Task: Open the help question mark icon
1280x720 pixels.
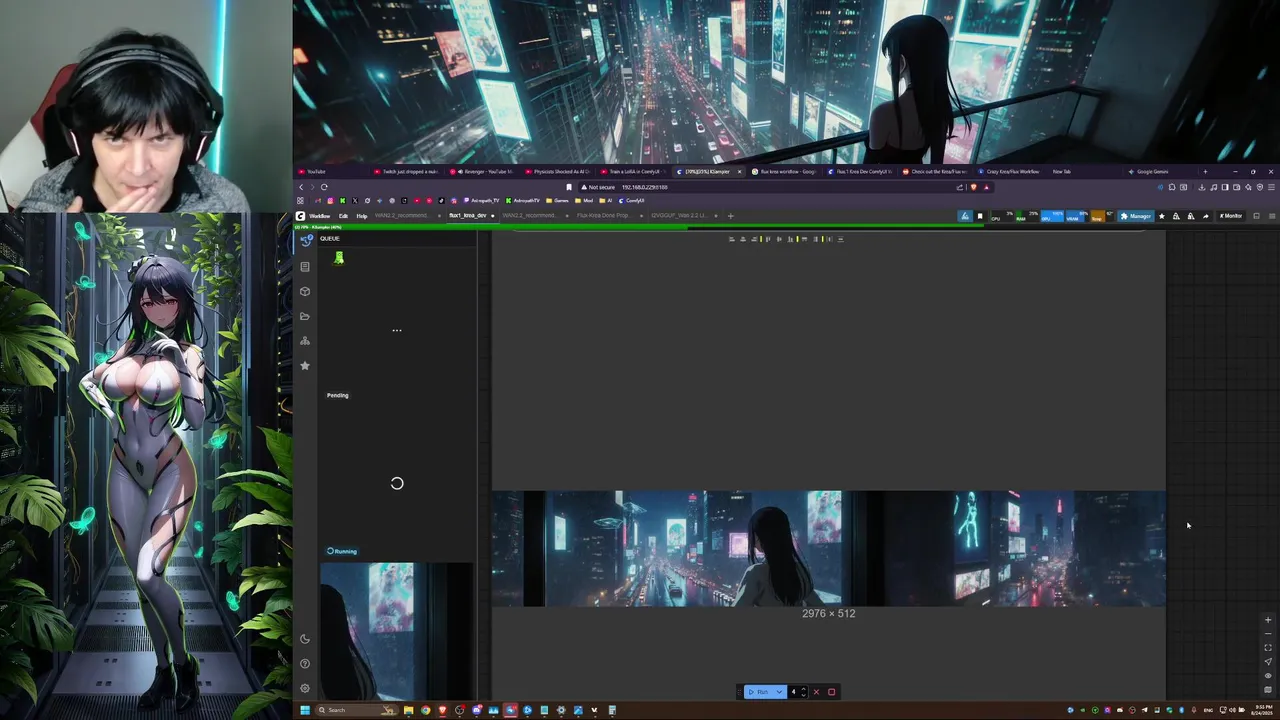Action: [305, 663]
